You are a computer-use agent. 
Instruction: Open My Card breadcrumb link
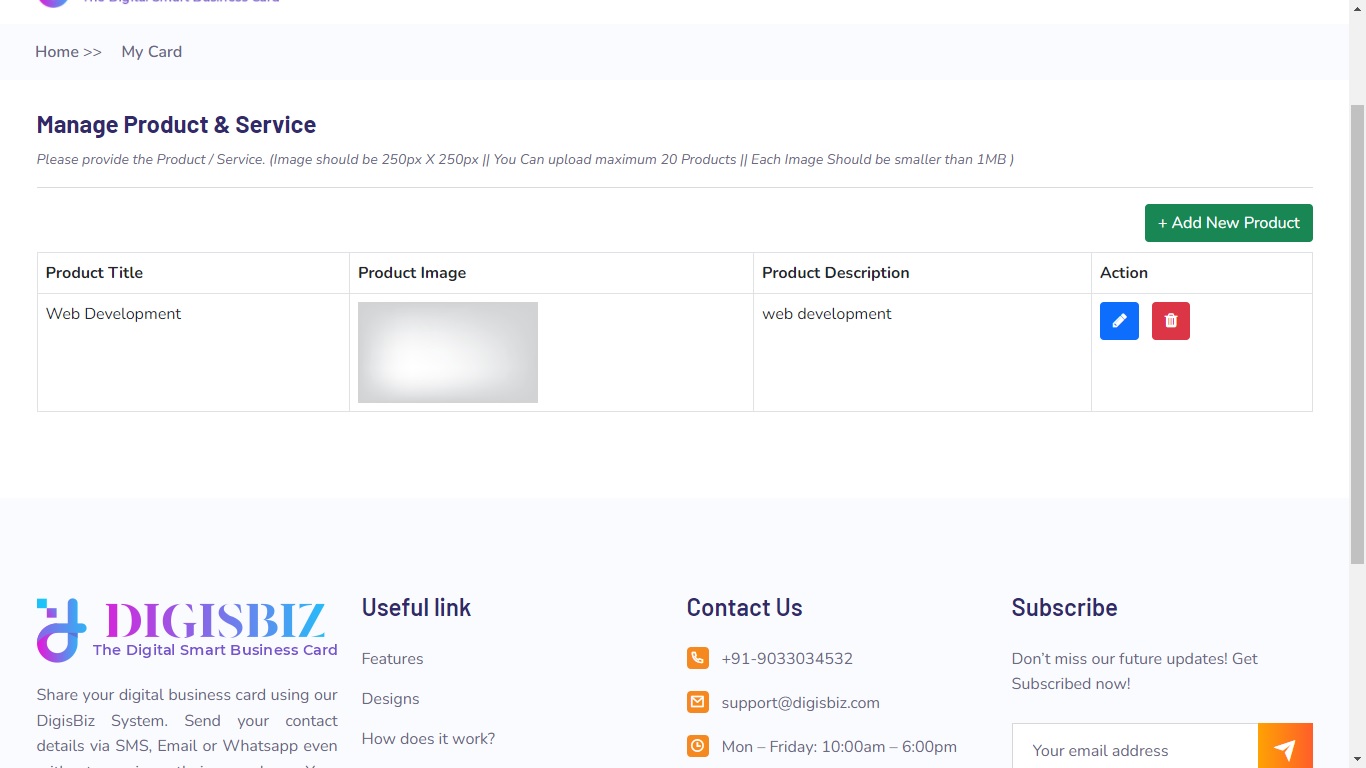click(x=152, y=52)
